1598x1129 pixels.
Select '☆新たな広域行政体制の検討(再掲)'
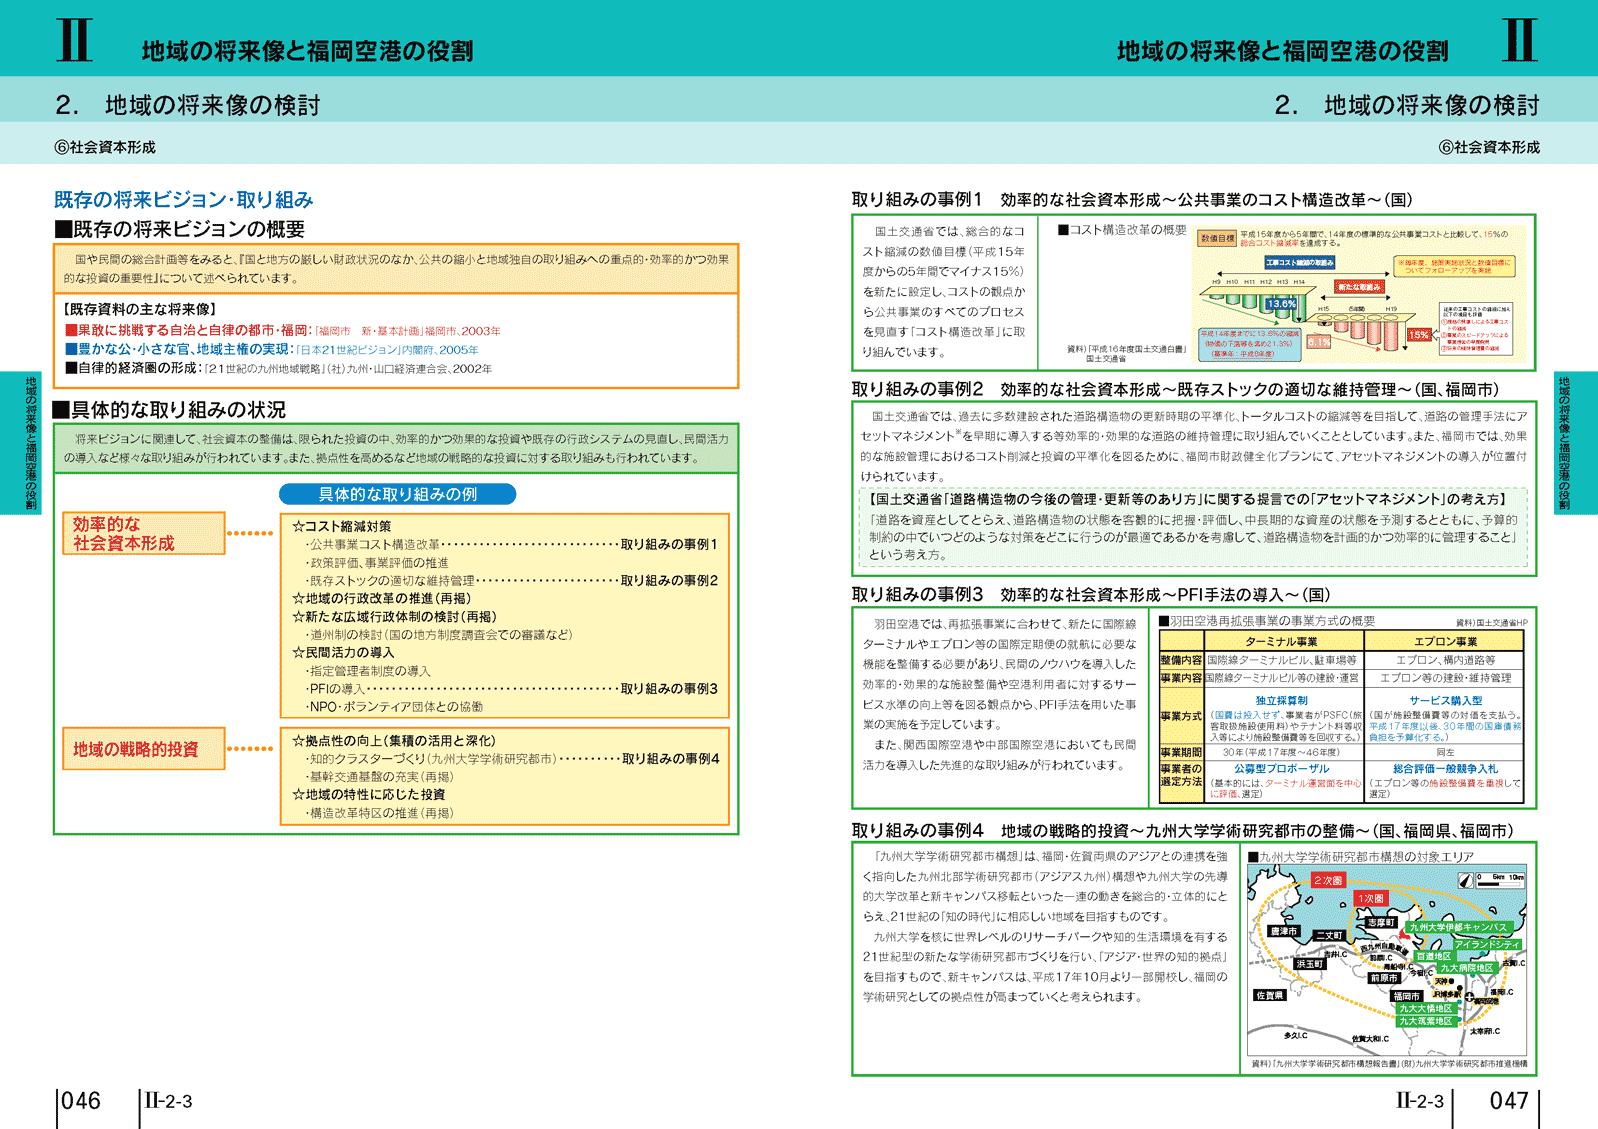click(394, 616)
